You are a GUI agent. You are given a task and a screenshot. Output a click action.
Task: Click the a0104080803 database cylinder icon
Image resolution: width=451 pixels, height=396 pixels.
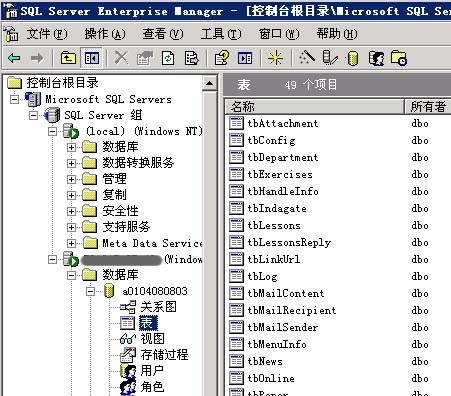tap(109, 291)
